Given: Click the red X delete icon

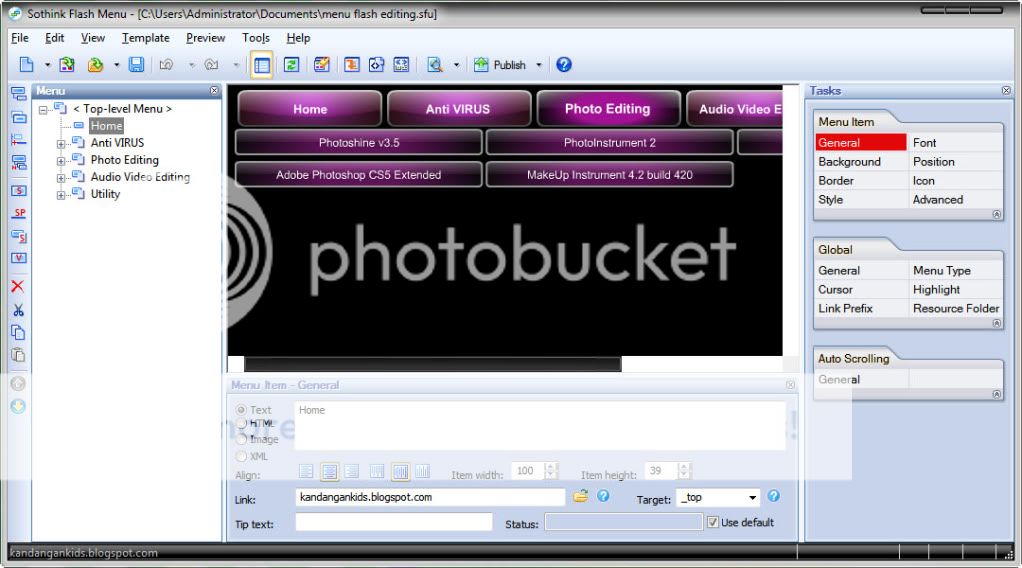Looking at the screenshot, I should point(18,286).
